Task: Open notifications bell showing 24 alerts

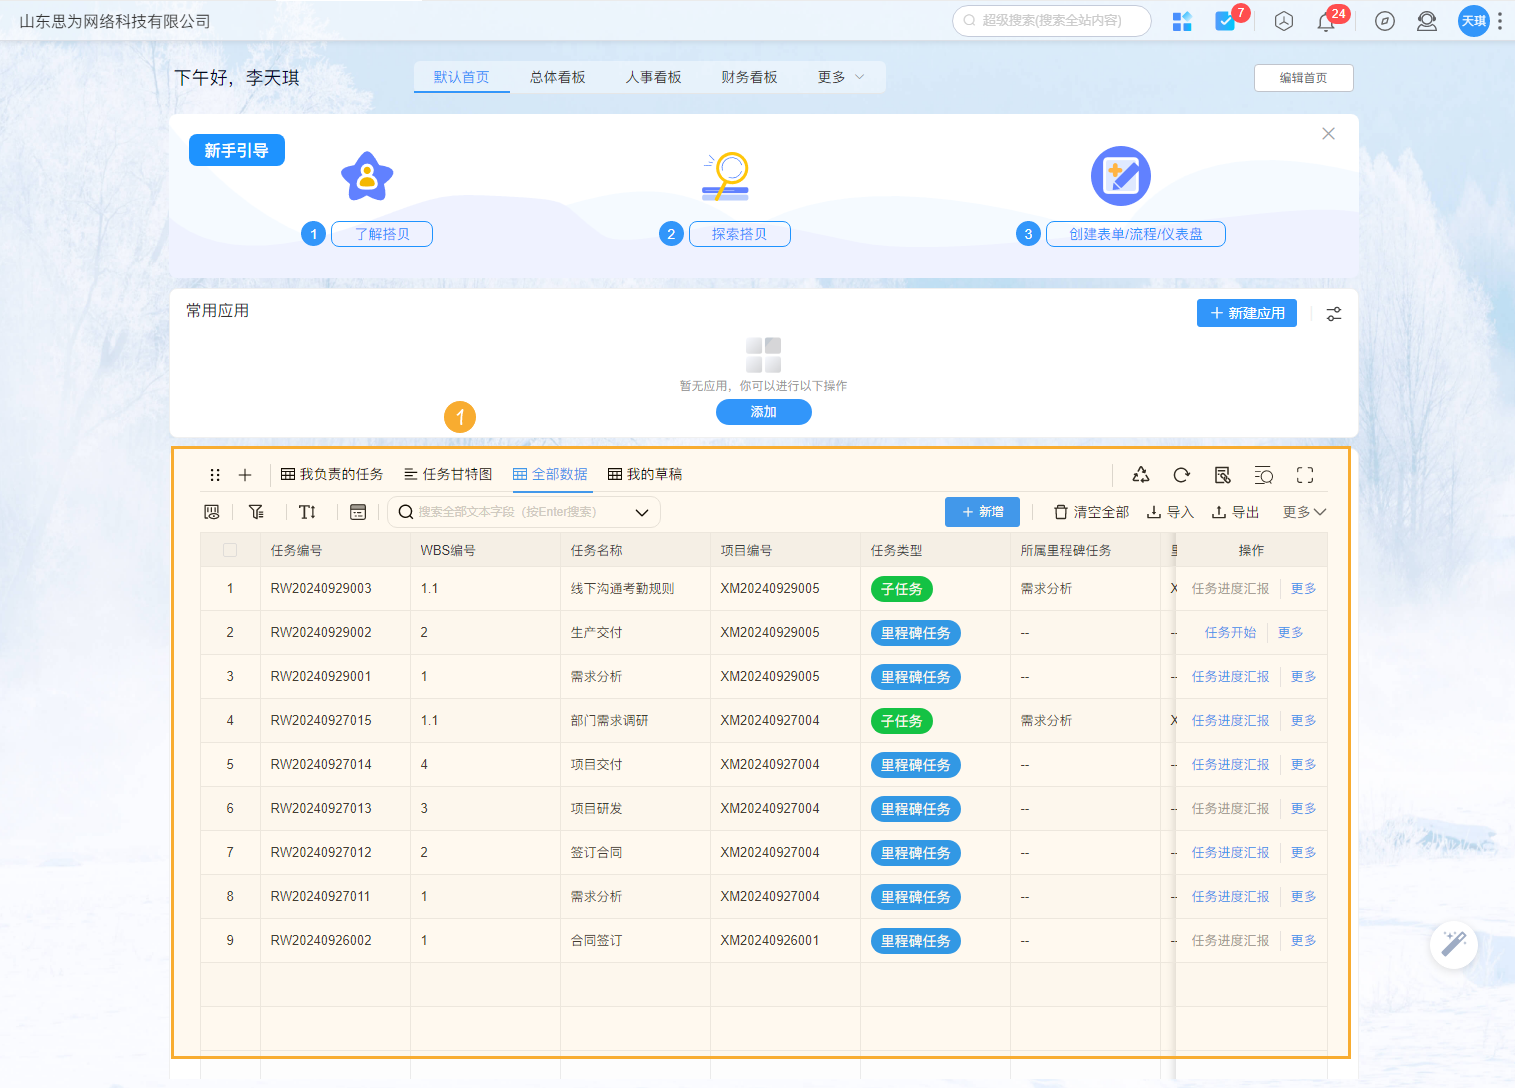Action: tap(1326, 21)
